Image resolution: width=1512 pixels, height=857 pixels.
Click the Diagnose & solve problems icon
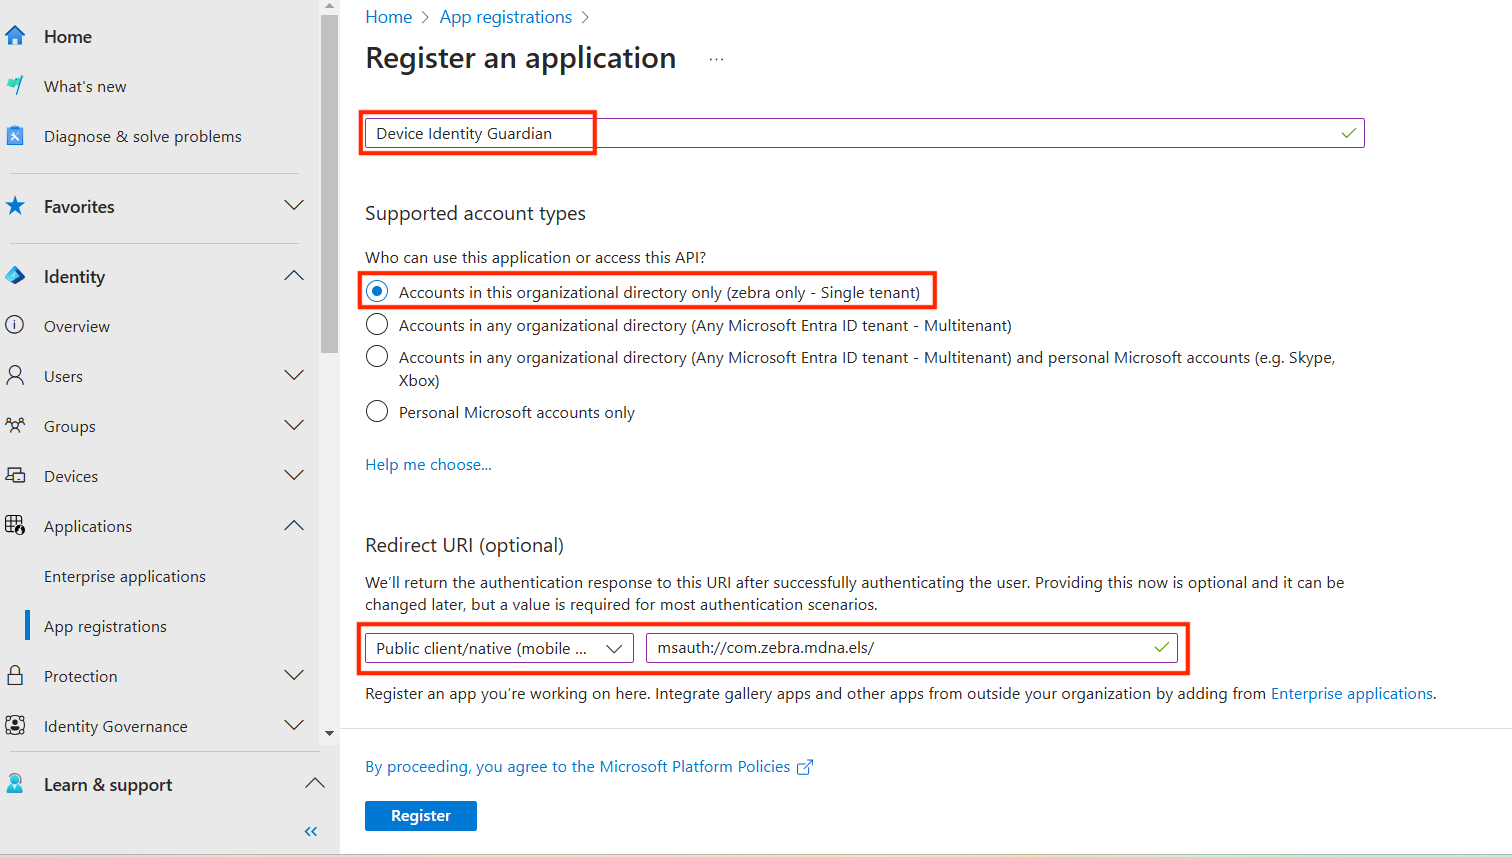point(15,136)
